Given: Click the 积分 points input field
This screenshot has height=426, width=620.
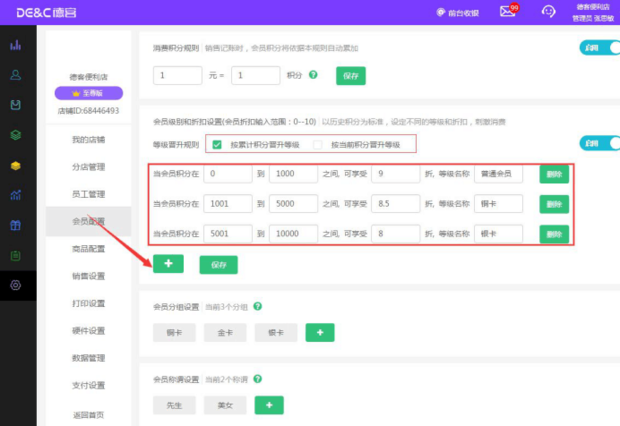Looking at the screenshot, I should pos(255,75).
